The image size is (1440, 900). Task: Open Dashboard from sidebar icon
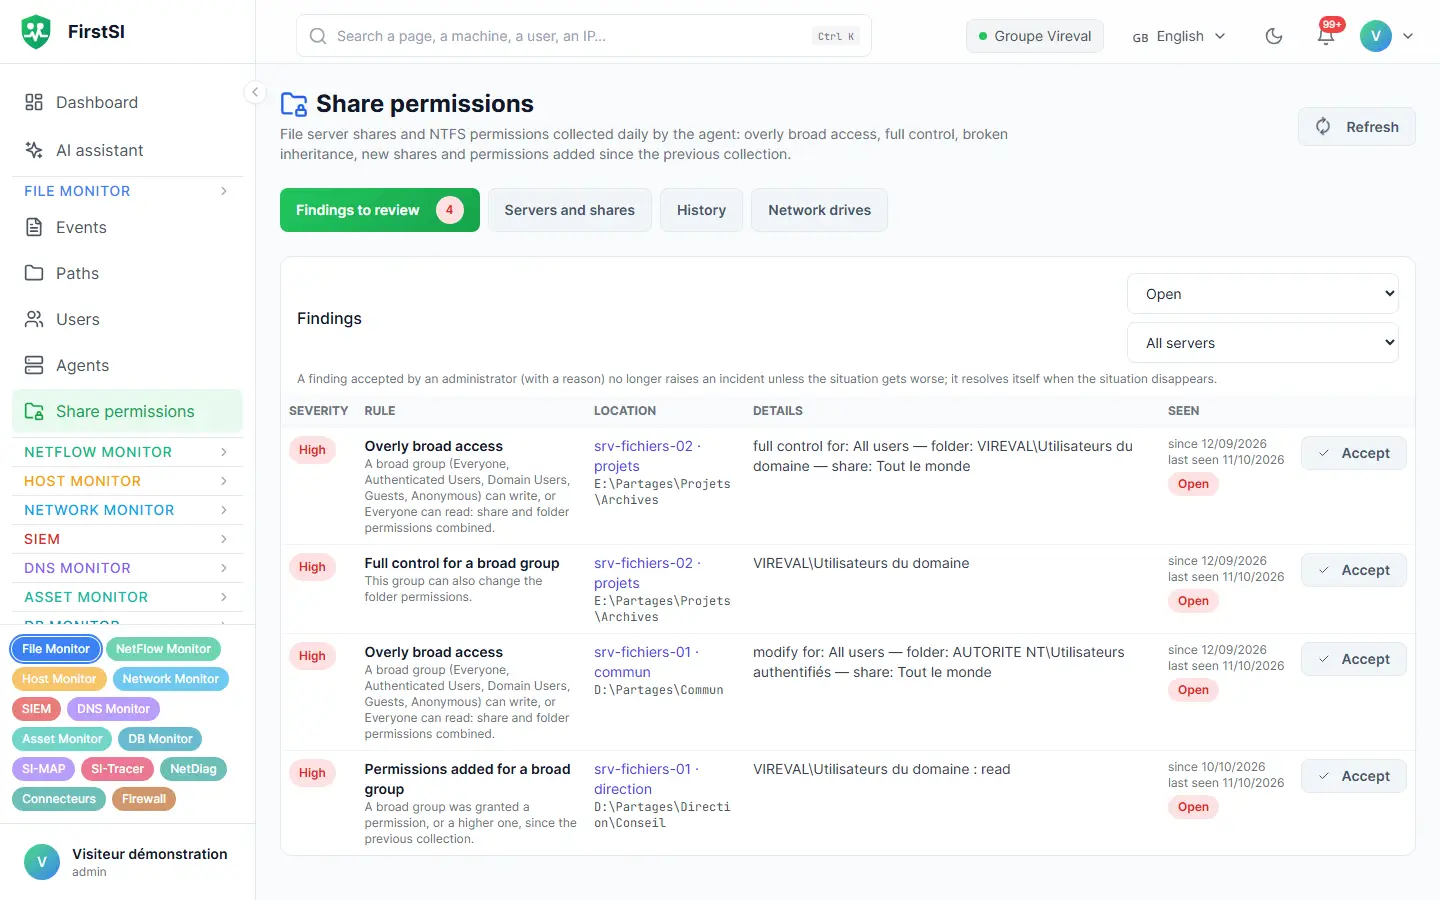(x=34, y=102)
